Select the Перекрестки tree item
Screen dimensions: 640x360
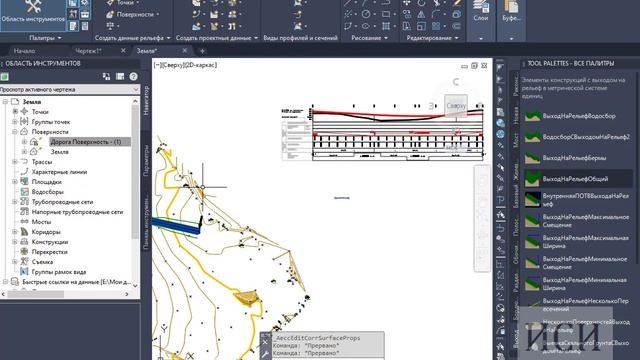(x=49, y=252)
